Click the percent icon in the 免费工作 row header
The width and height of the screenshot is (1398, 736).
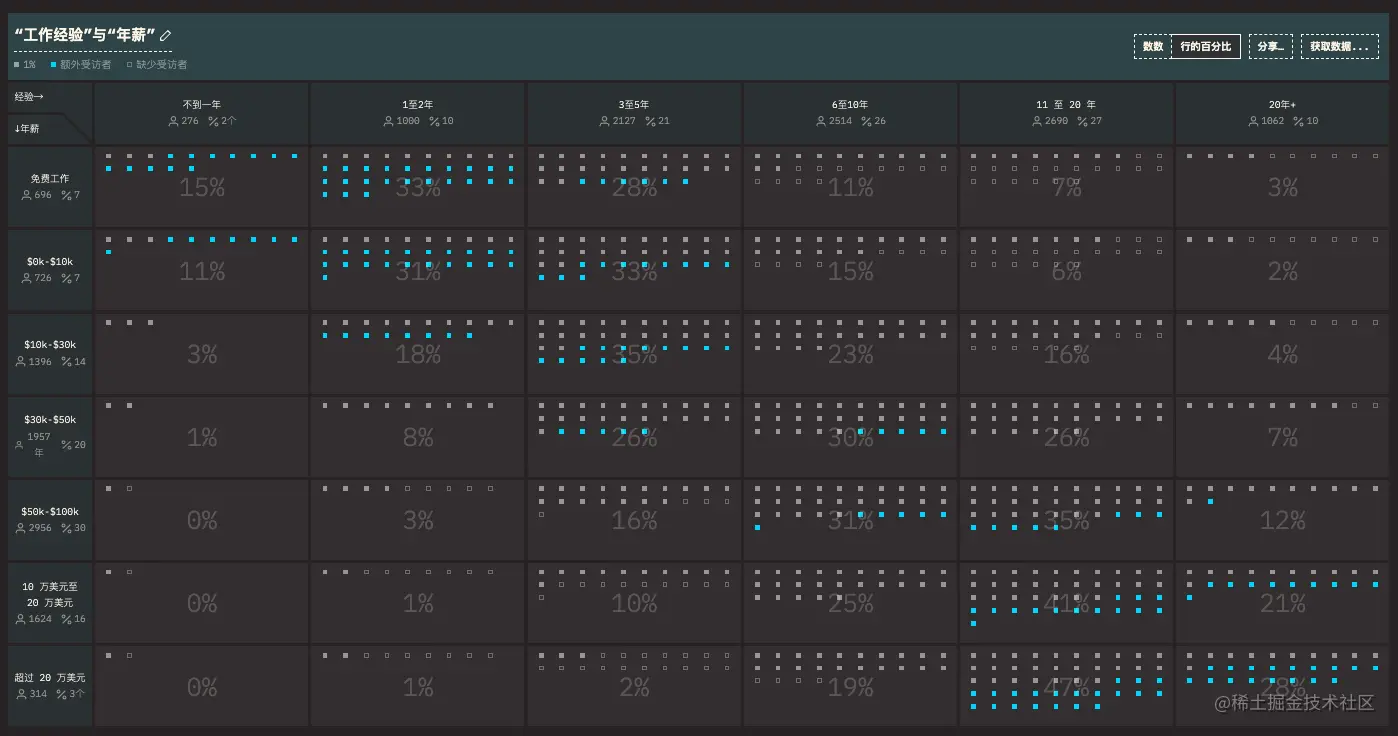(66, 195)
